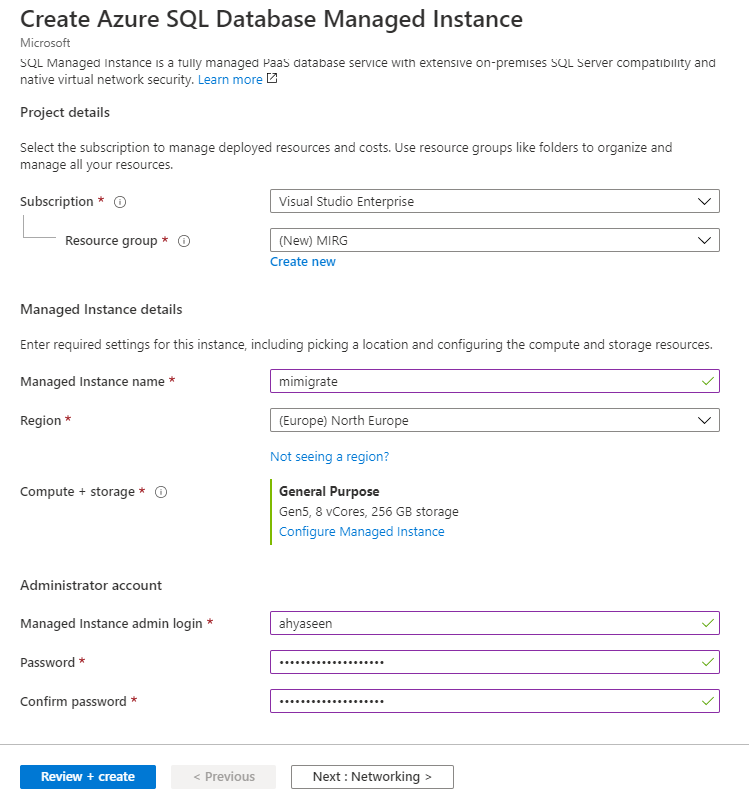Click the Subscription info icon
This screenshot has width=749, height=798.
tap(120, 202)
